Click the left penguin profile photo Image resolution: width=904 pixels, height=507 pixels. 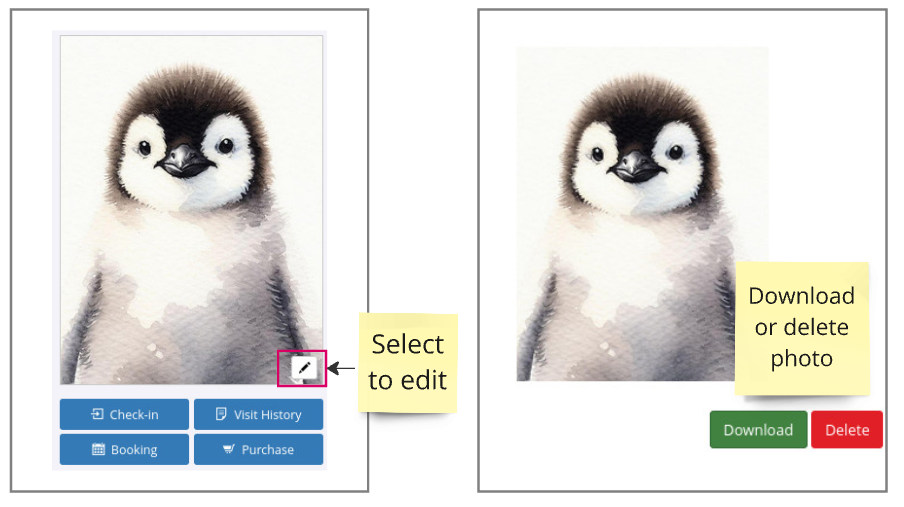click(x=191, y=210)
